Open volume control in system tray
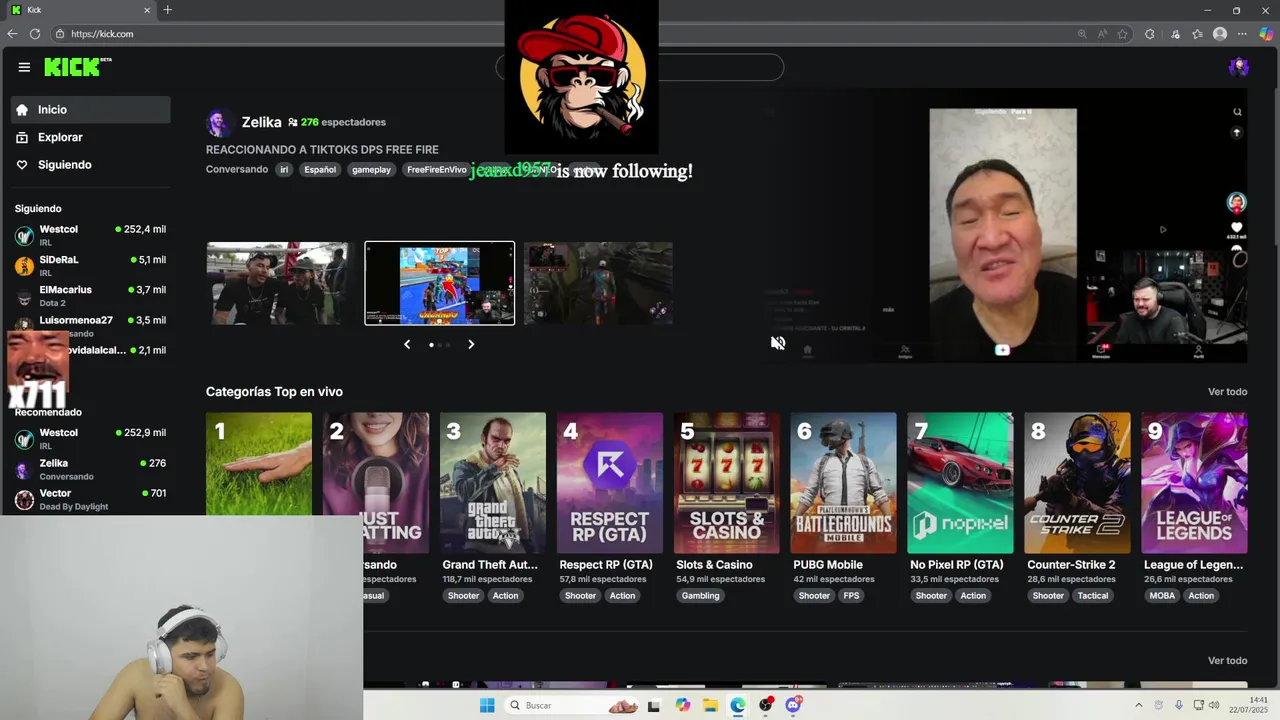The image size is (1280, 720). [x=1214, y=705]
